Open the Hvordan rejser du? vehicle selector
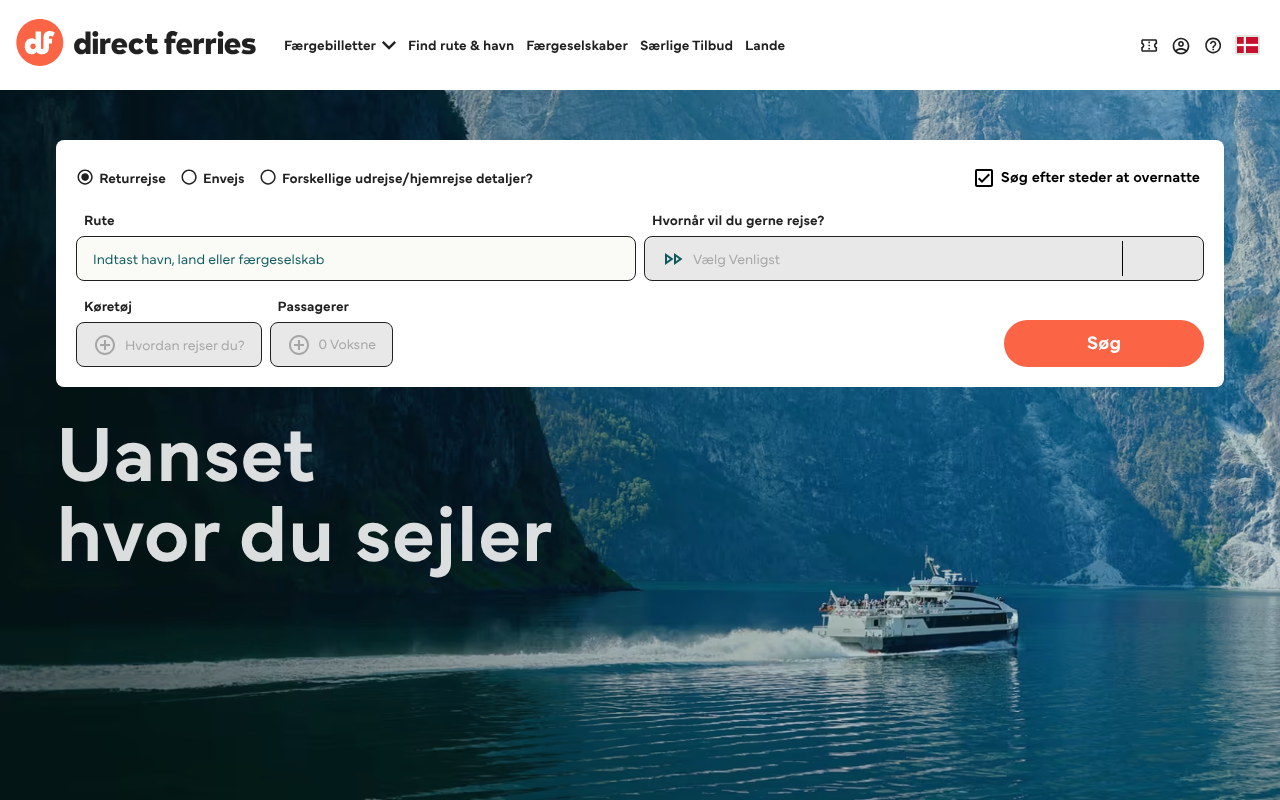Screen dimensions: 1280x800 [x=169, y=345]
